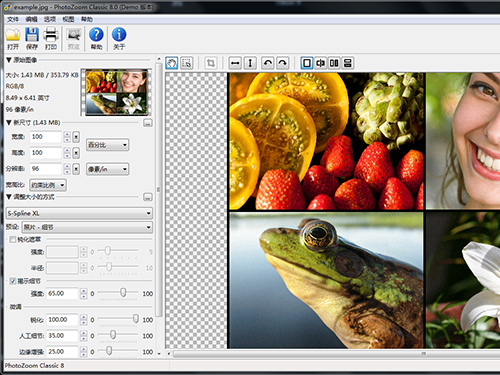Save the image with the 保存 floppy icon
500x375 pixels.
click(x=32, y=39)
